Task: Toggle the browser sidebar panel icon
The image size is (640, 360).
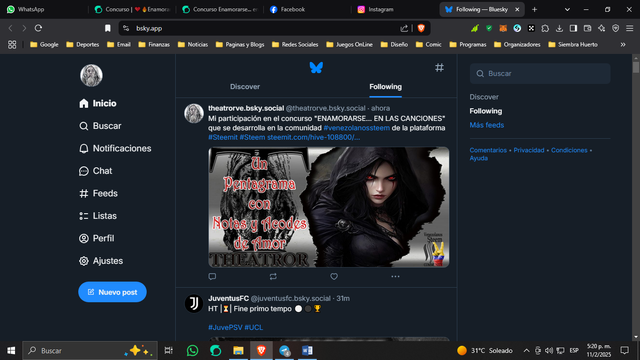Action: [573, 28]
